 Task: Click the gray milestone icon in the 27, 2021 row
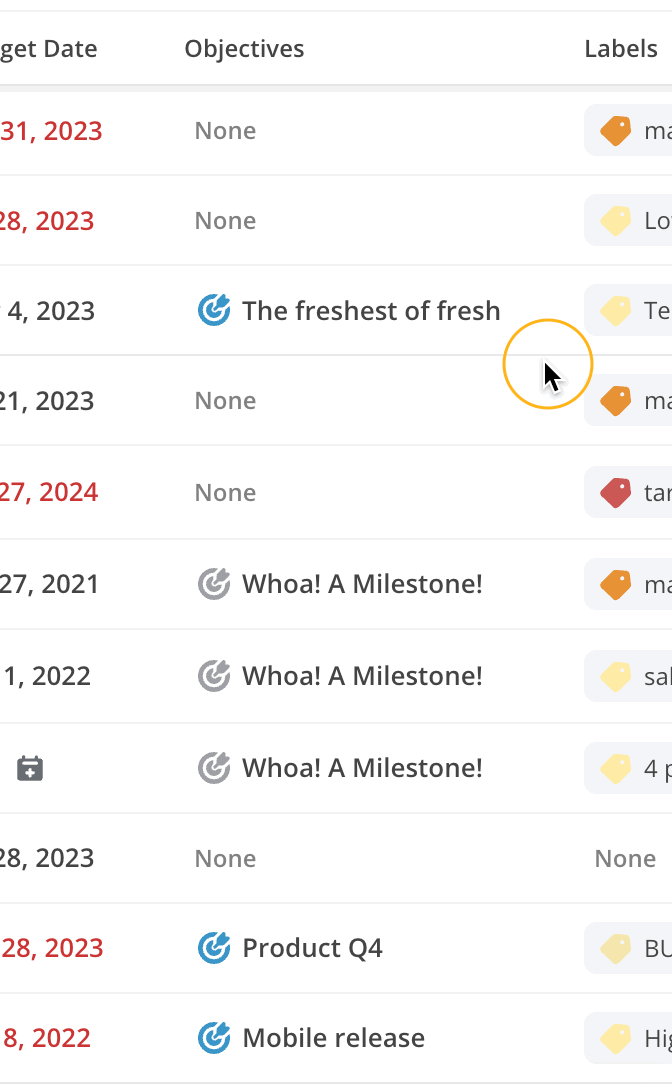pyautogui.click(x=214, y=584)
